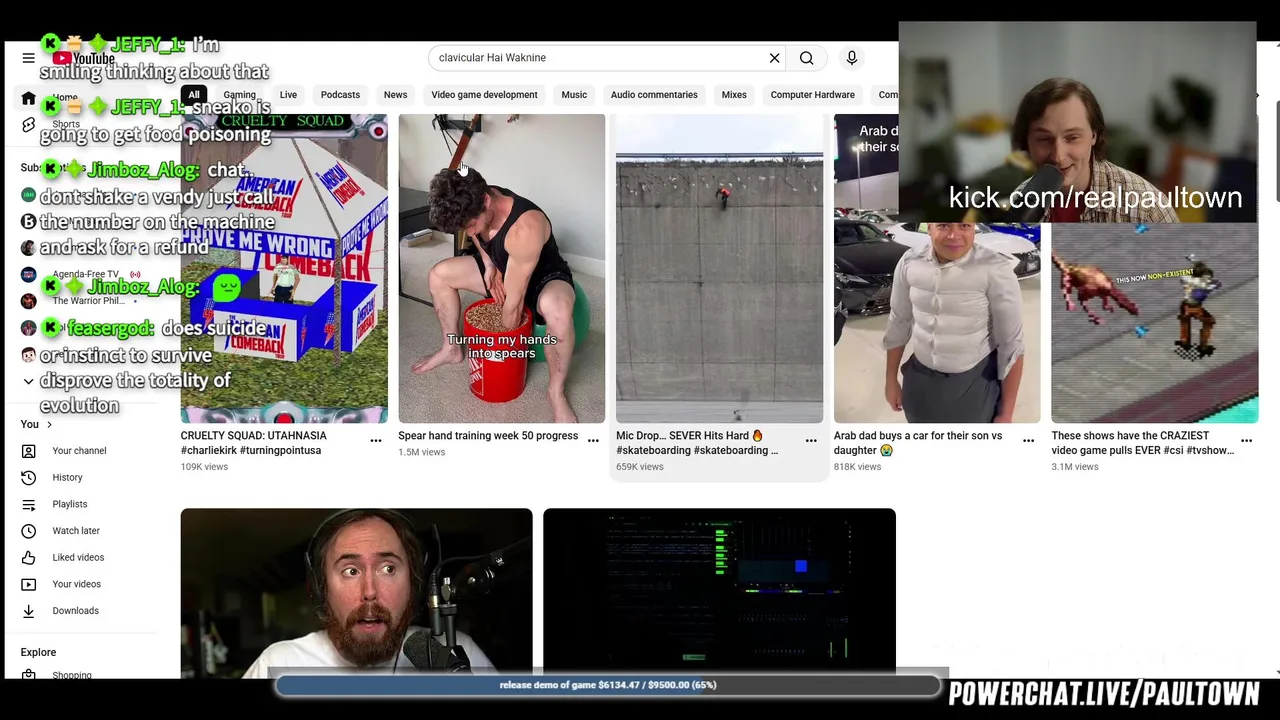Expand subscriptions list chevron above You
Screen dimensions: 1280x720
[x=28, y=381]
